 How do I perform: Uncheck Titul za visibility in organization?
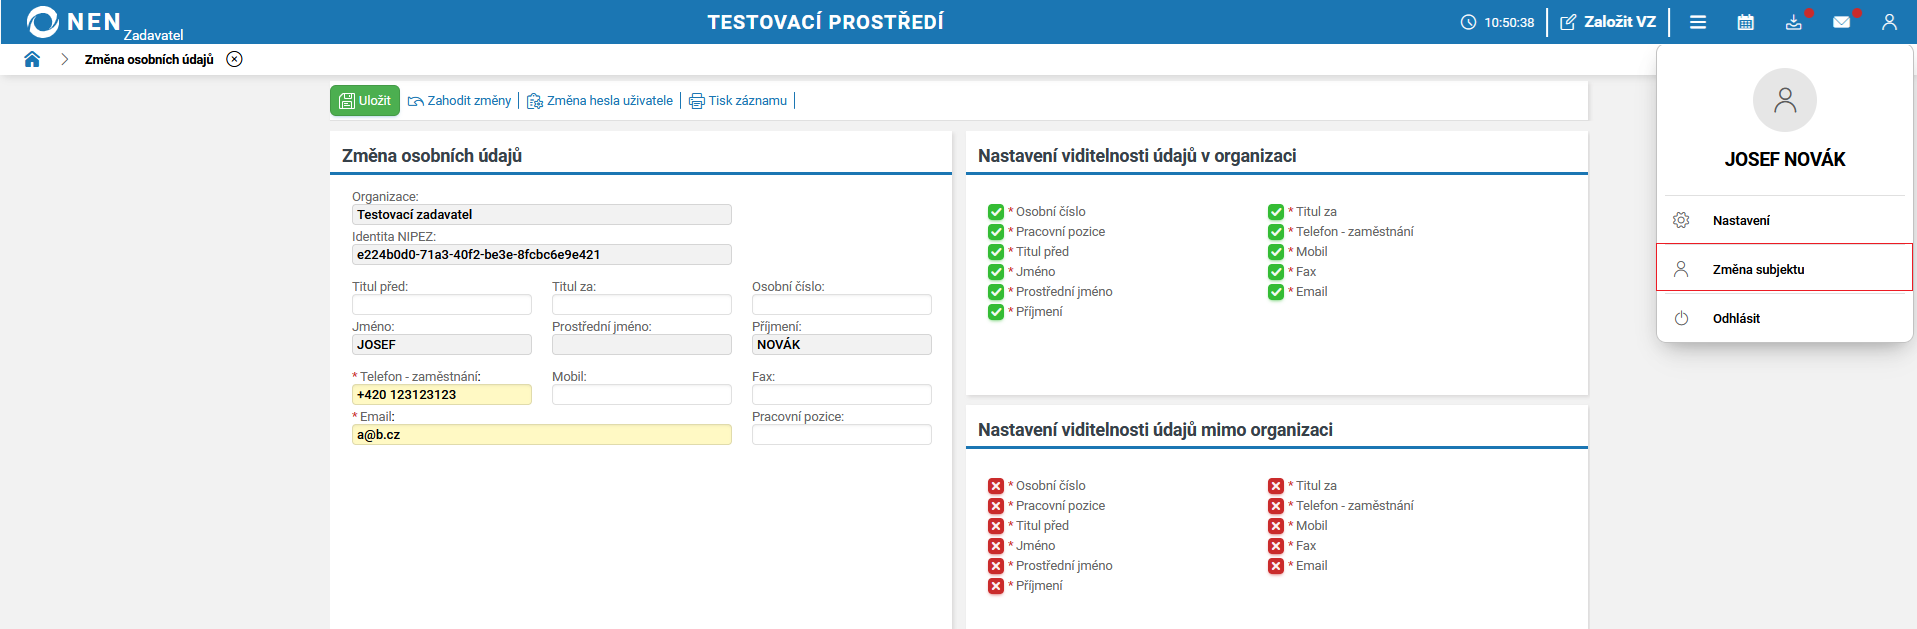[x=1276, y=212]
